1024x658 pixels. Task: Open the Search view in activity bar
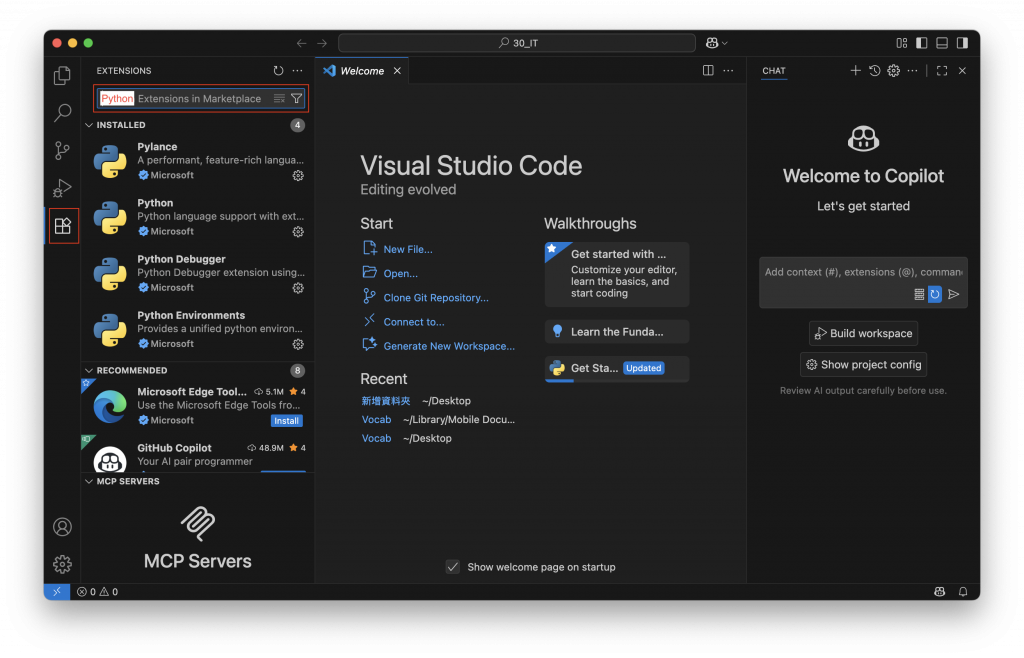[62, 113]
